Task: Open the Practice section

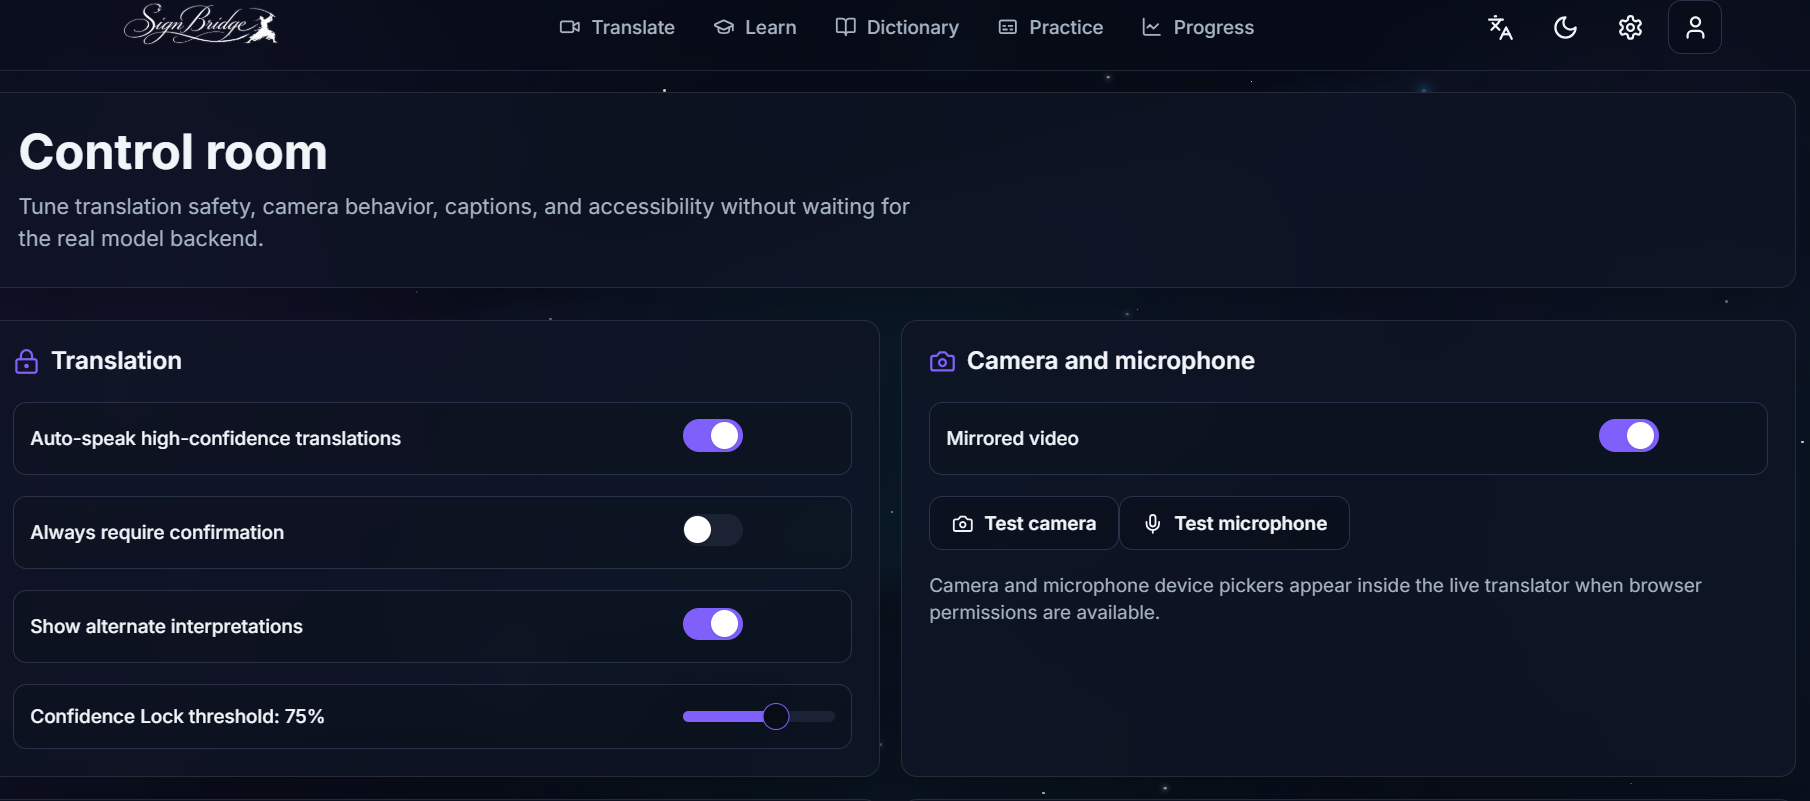Action: click(1051, 27)
